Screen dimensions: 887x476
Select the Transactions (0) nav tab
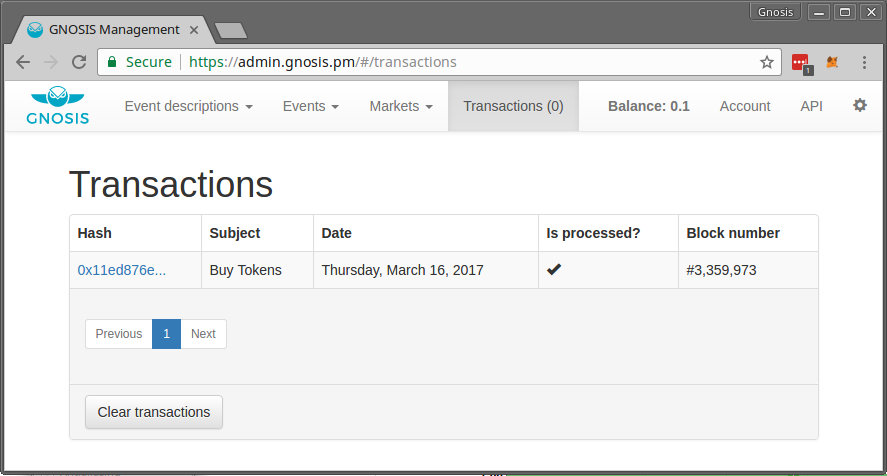(513, 106)
